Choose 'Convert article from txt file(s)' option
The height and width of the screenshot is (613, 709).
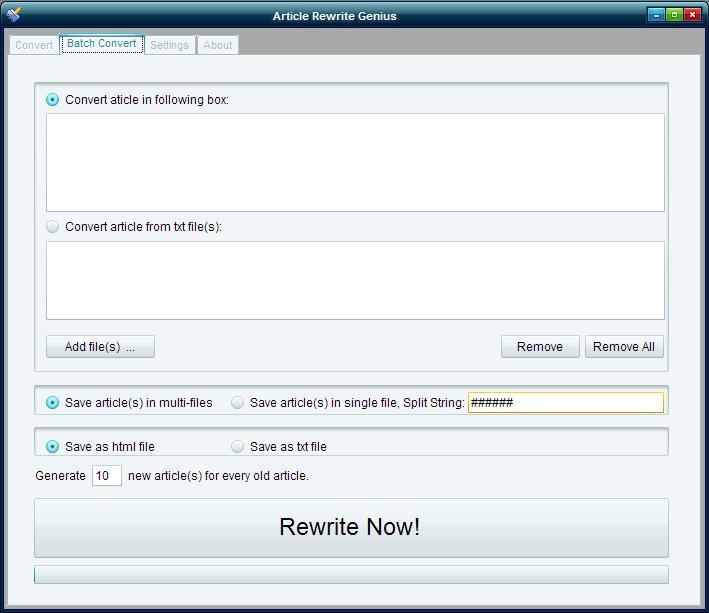click(53, 227)
